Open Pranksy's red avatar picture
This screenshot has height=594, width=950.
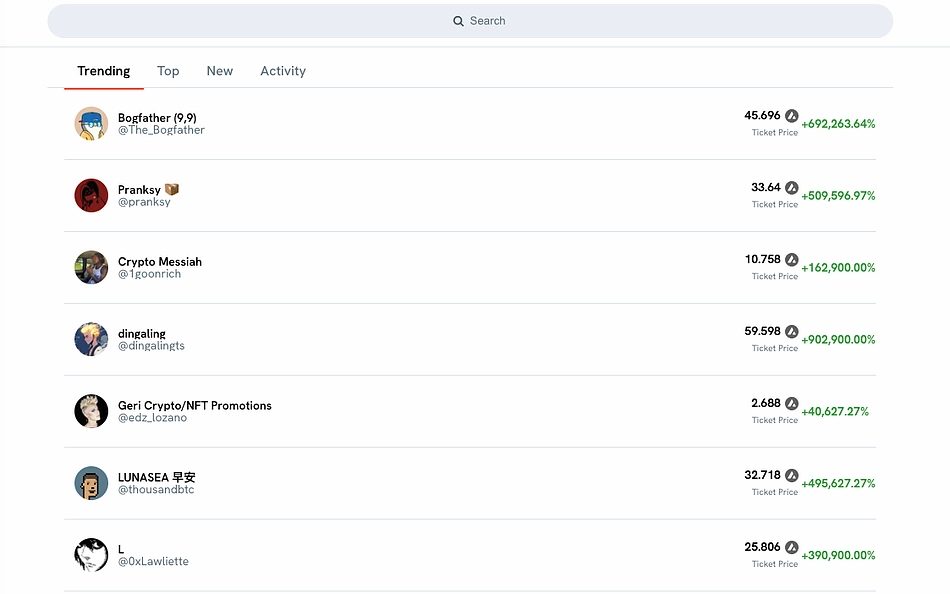[x=91, y=195]
